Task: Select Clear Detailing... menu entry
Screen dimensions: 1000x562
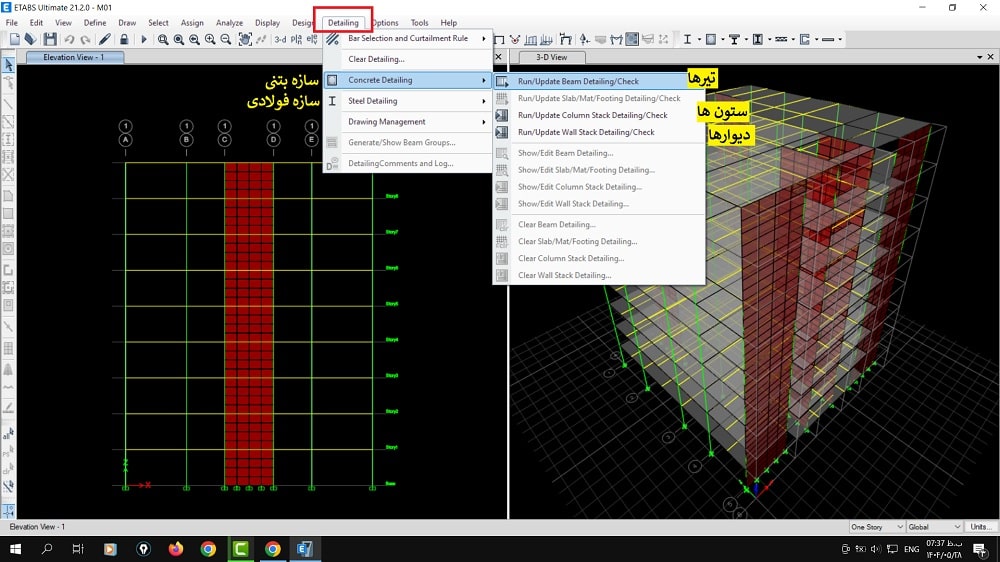Action: [376, 59]
